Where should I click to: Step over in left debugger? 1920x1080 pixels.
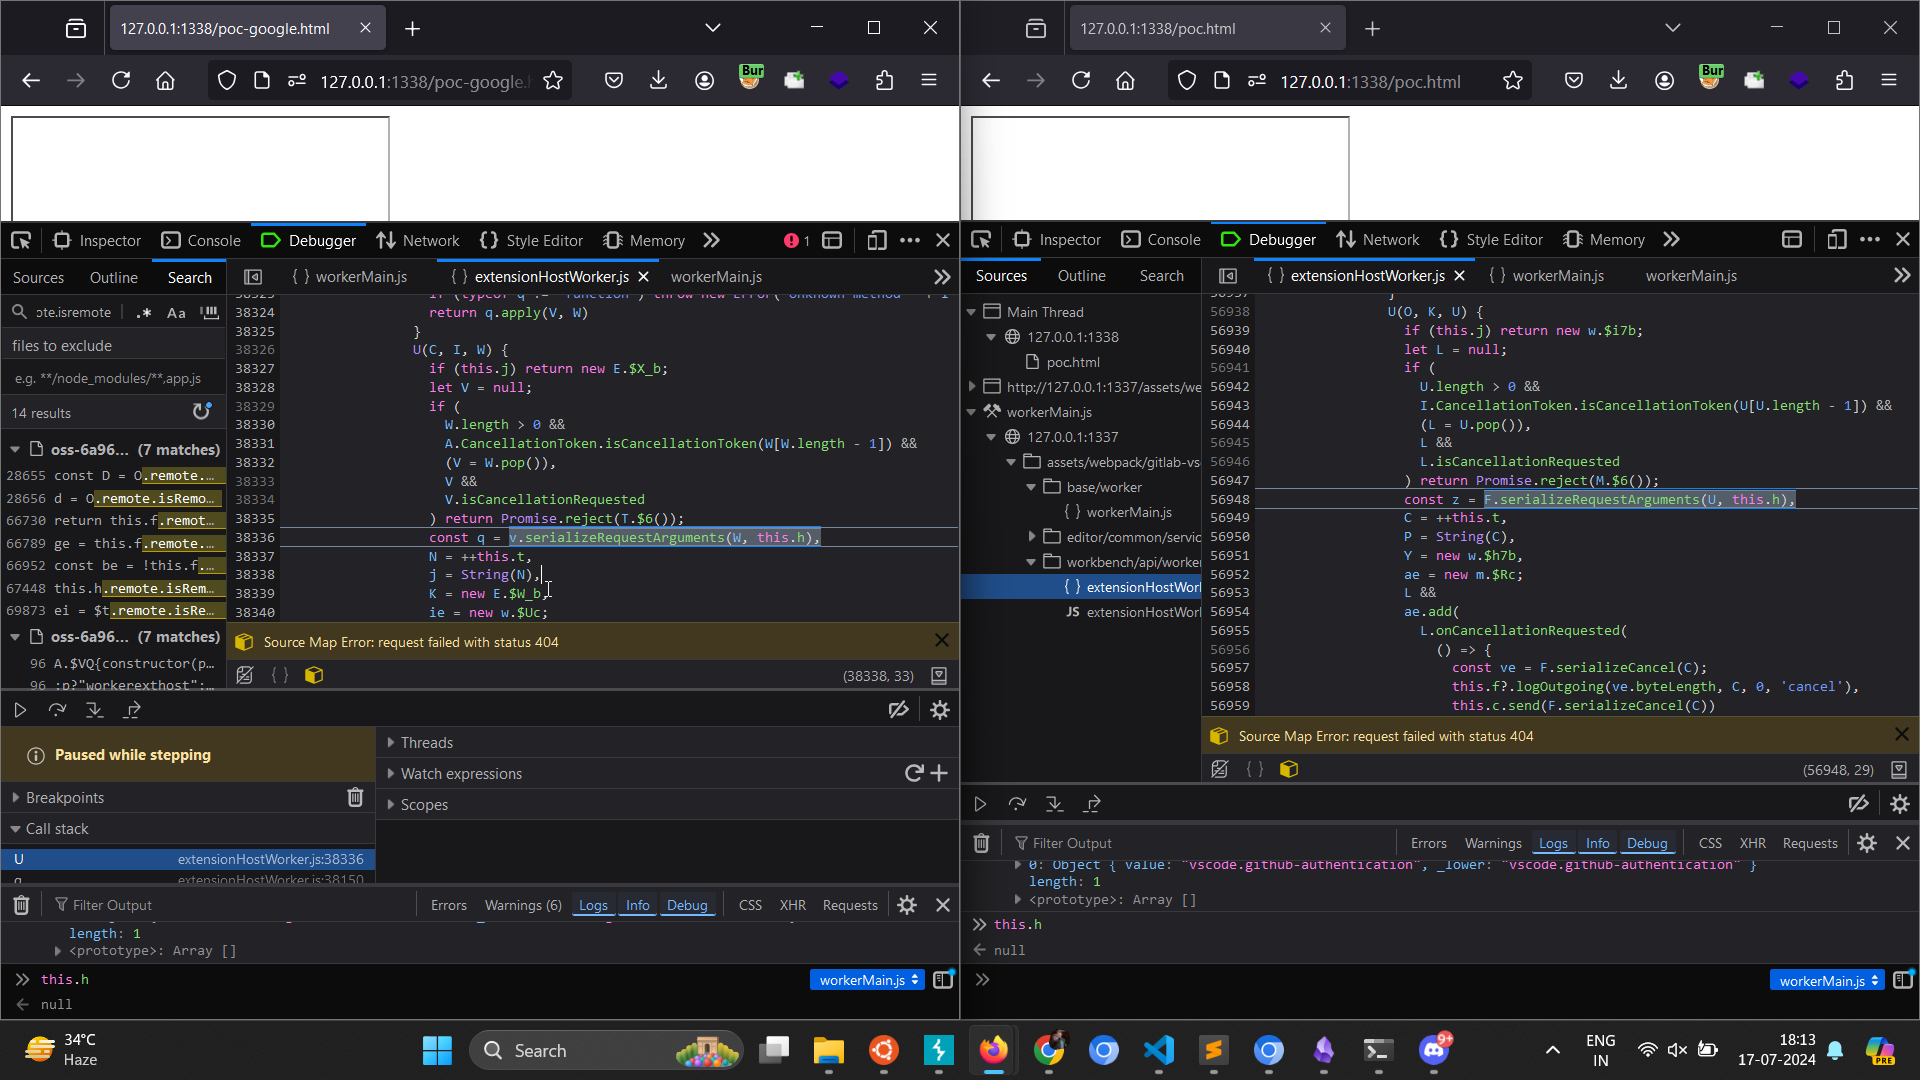pos(57,710)
